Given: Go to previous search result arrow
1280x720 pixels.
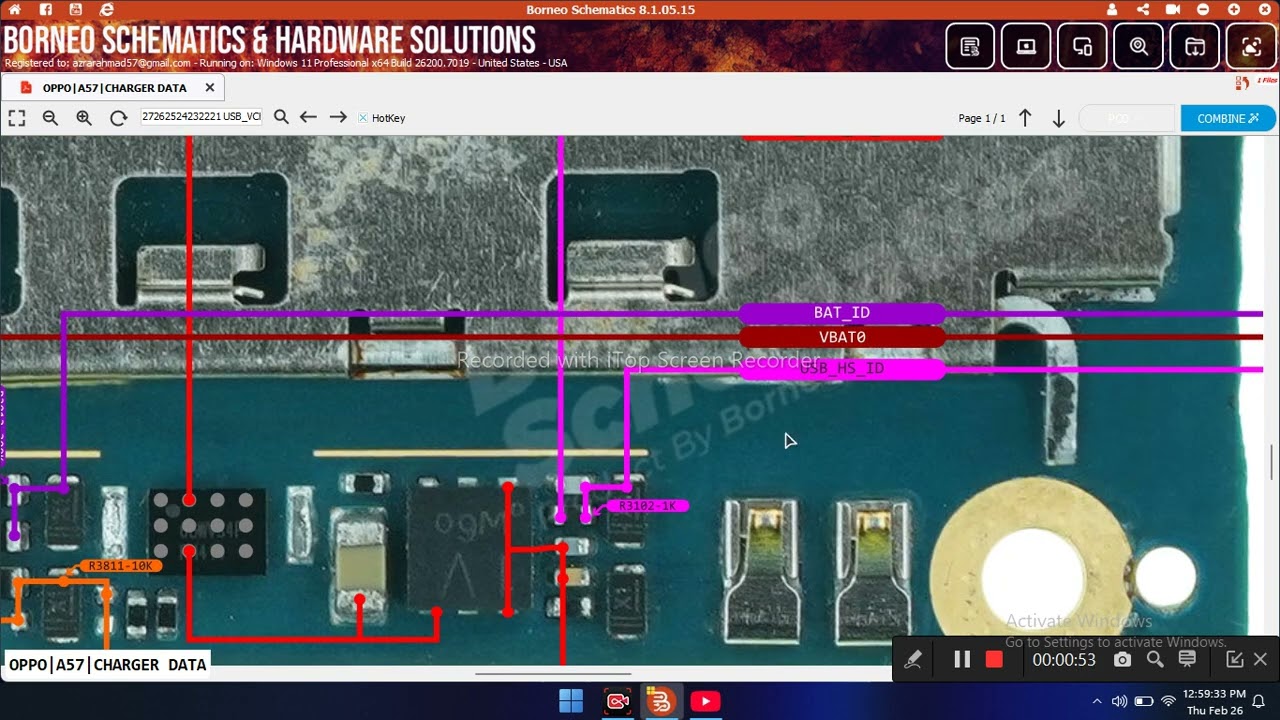Looking at the screenshot, I should (x=308, y=117).
